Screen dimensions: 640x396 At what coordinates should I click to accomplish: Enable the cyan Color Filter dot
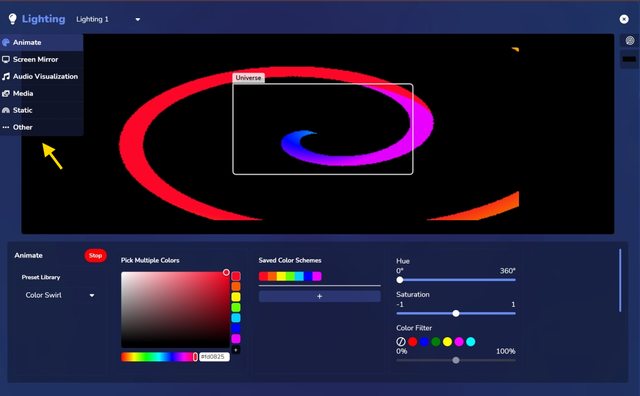tap(471, 342)
